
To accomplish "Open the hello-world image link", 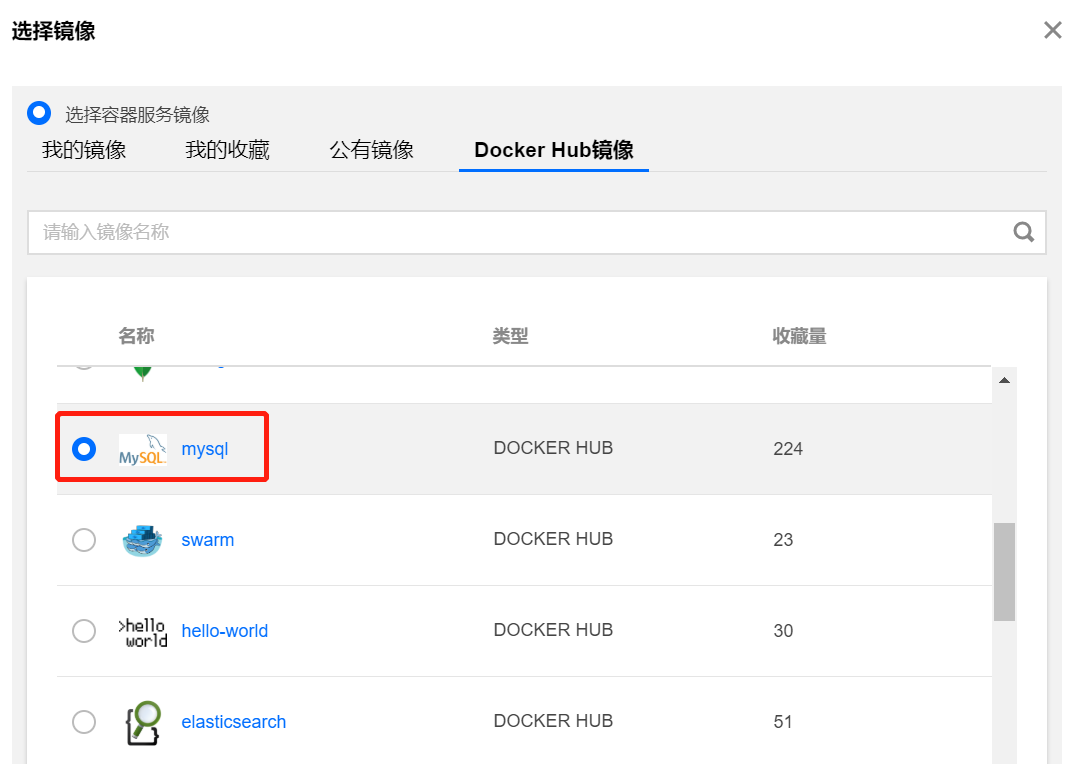I will click(x=224, y=631).
